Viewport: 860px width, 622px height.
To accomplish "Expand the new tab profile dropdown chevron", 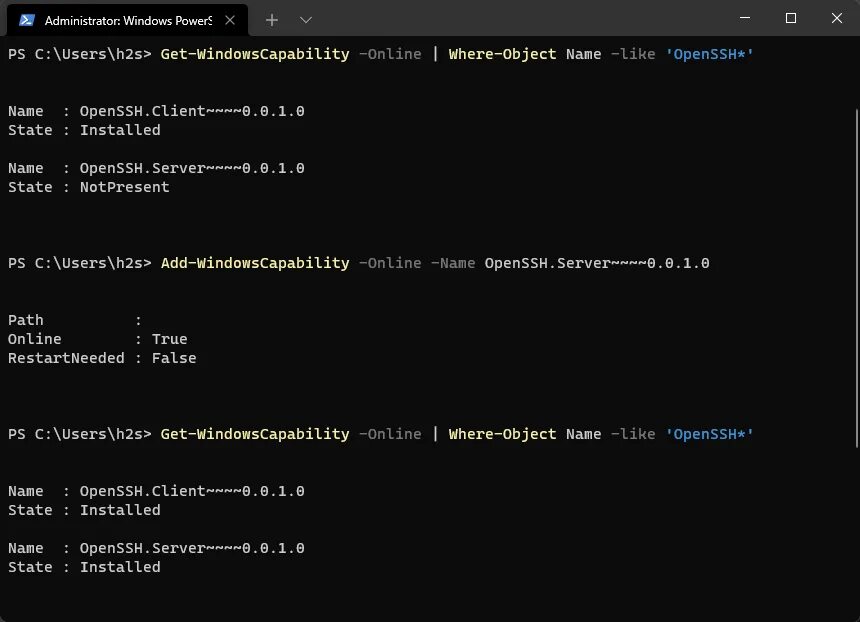I will 306,19.
